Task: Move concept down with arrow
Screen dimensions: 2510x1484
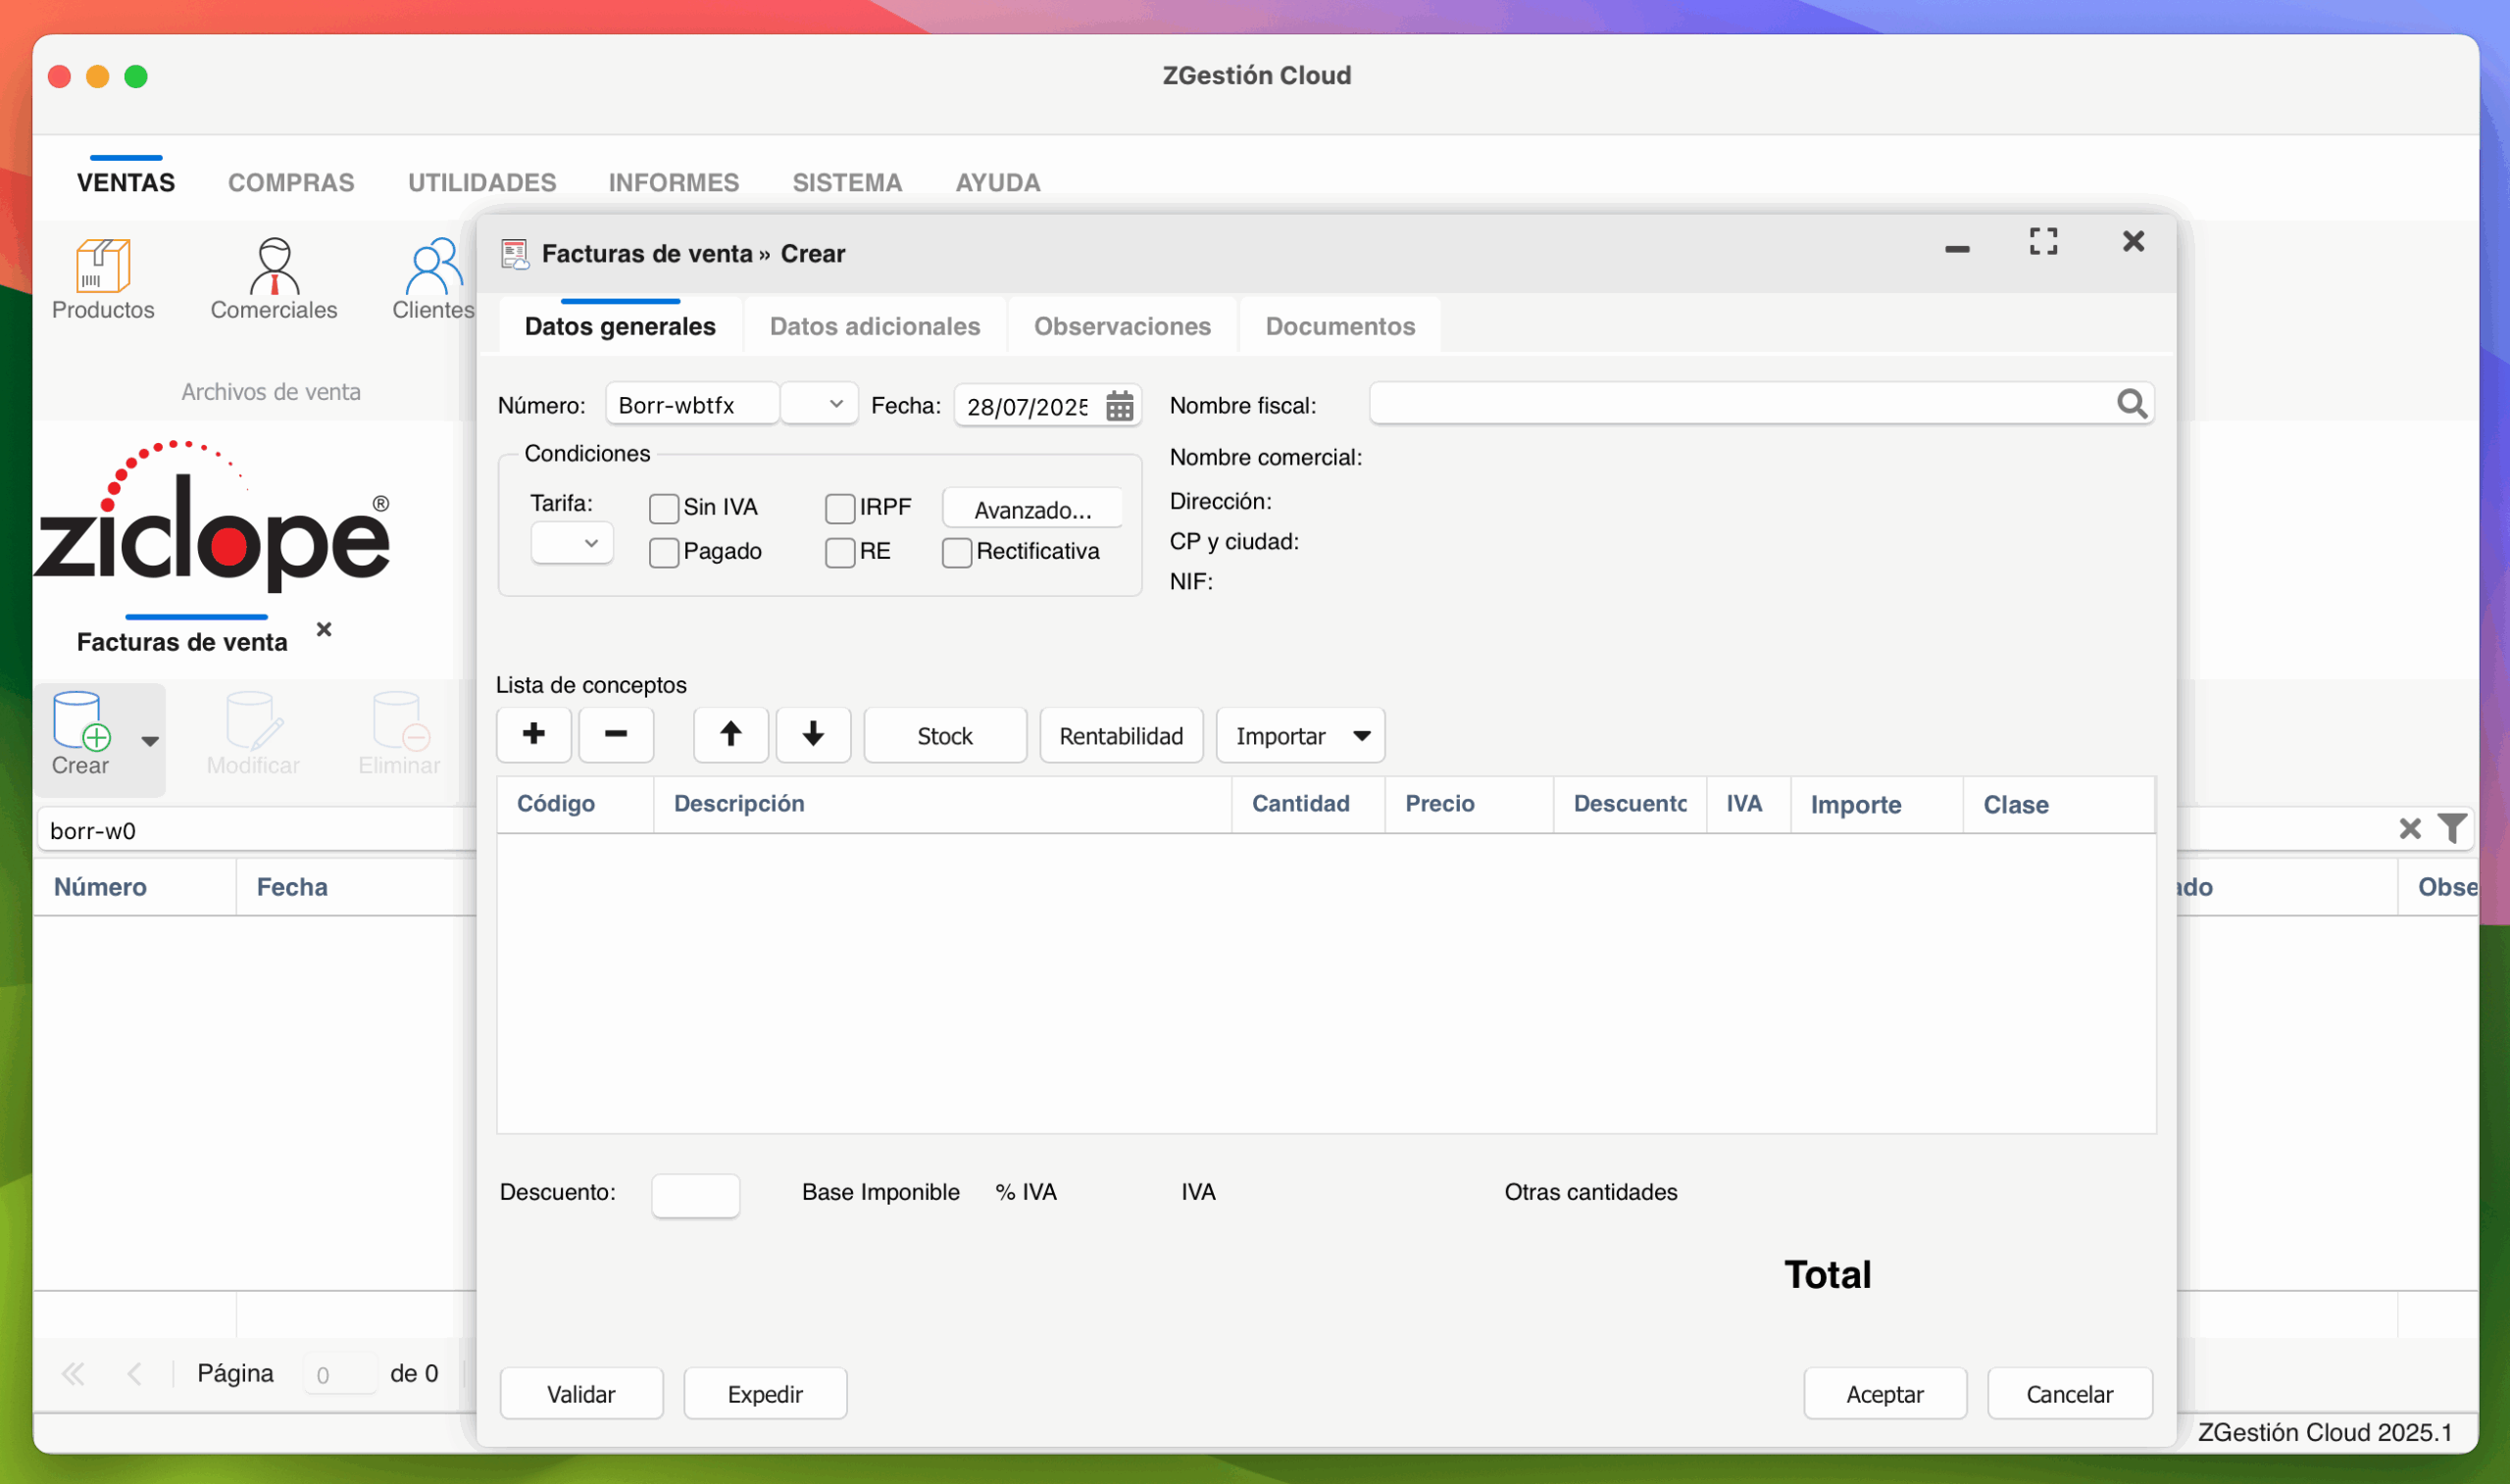Action: (813, 735)
